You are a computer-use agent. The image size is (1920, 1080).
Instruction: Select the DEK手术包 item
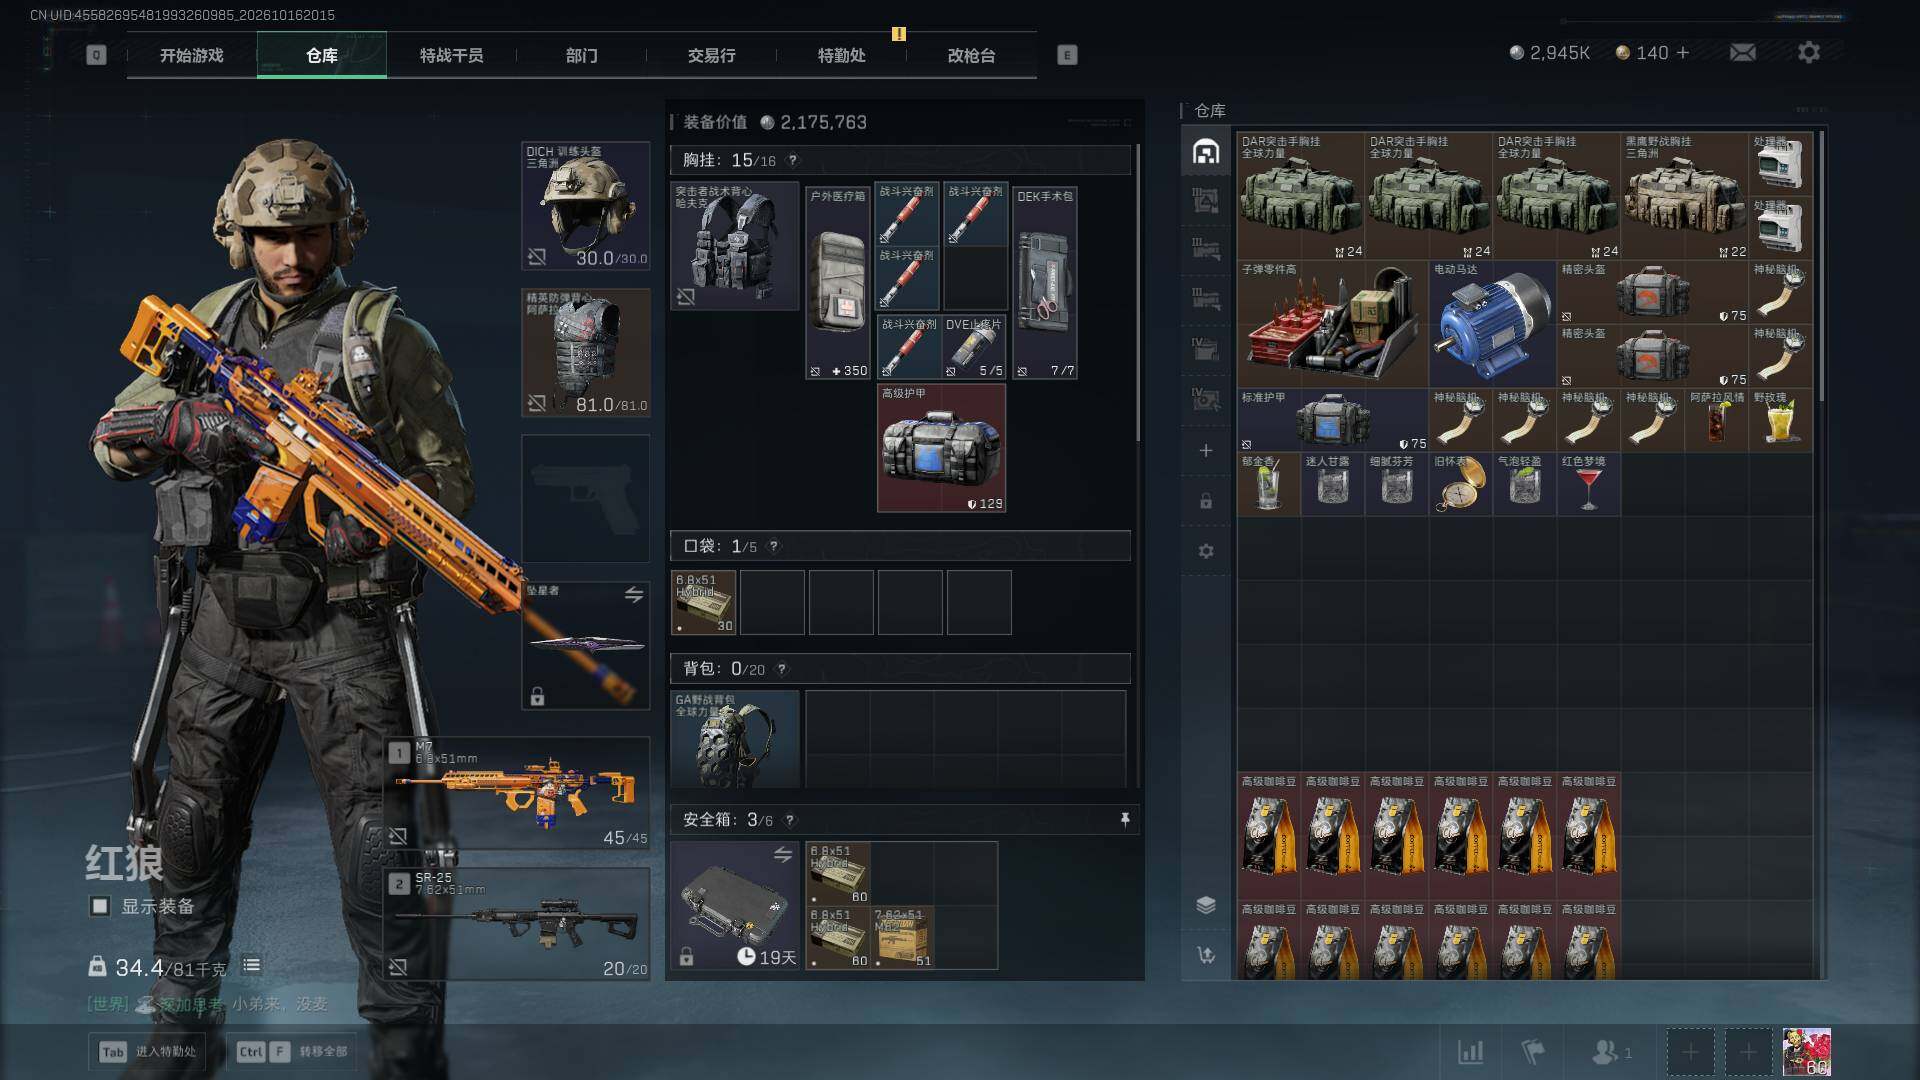point(1045,282)
